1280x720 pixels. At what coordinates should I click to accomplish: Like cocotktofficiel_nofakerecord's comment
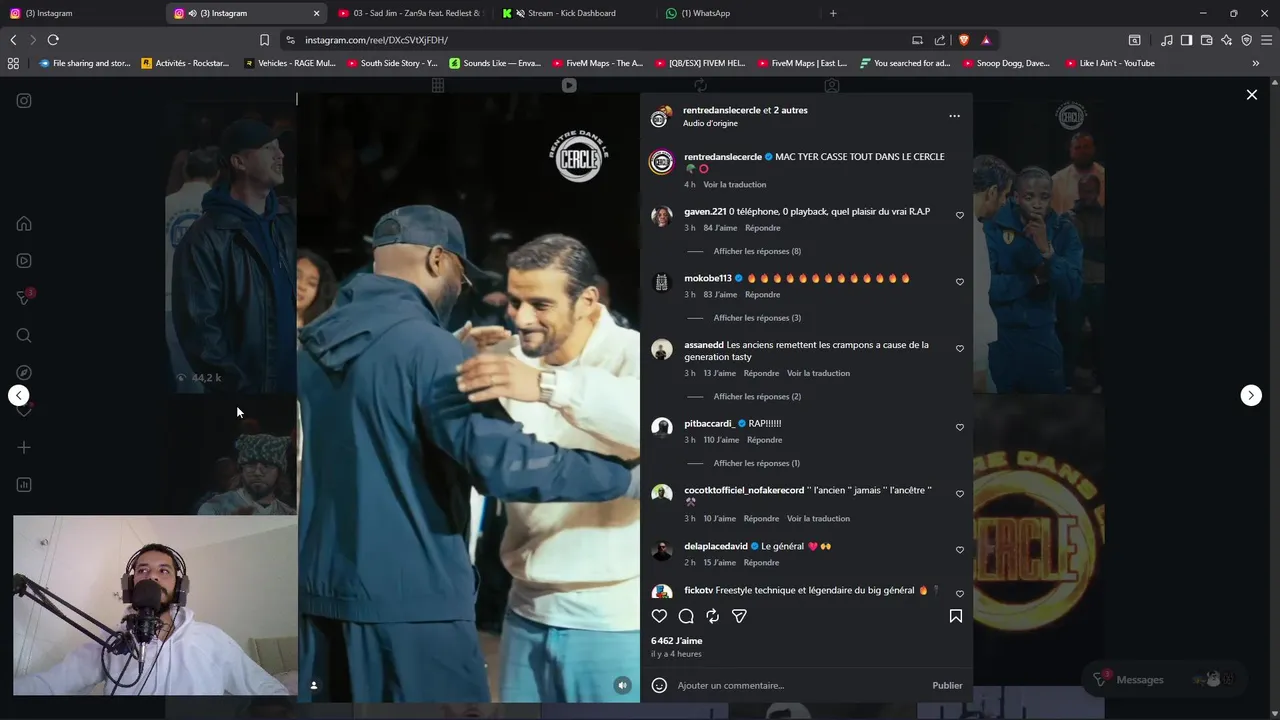pos(960,494)
